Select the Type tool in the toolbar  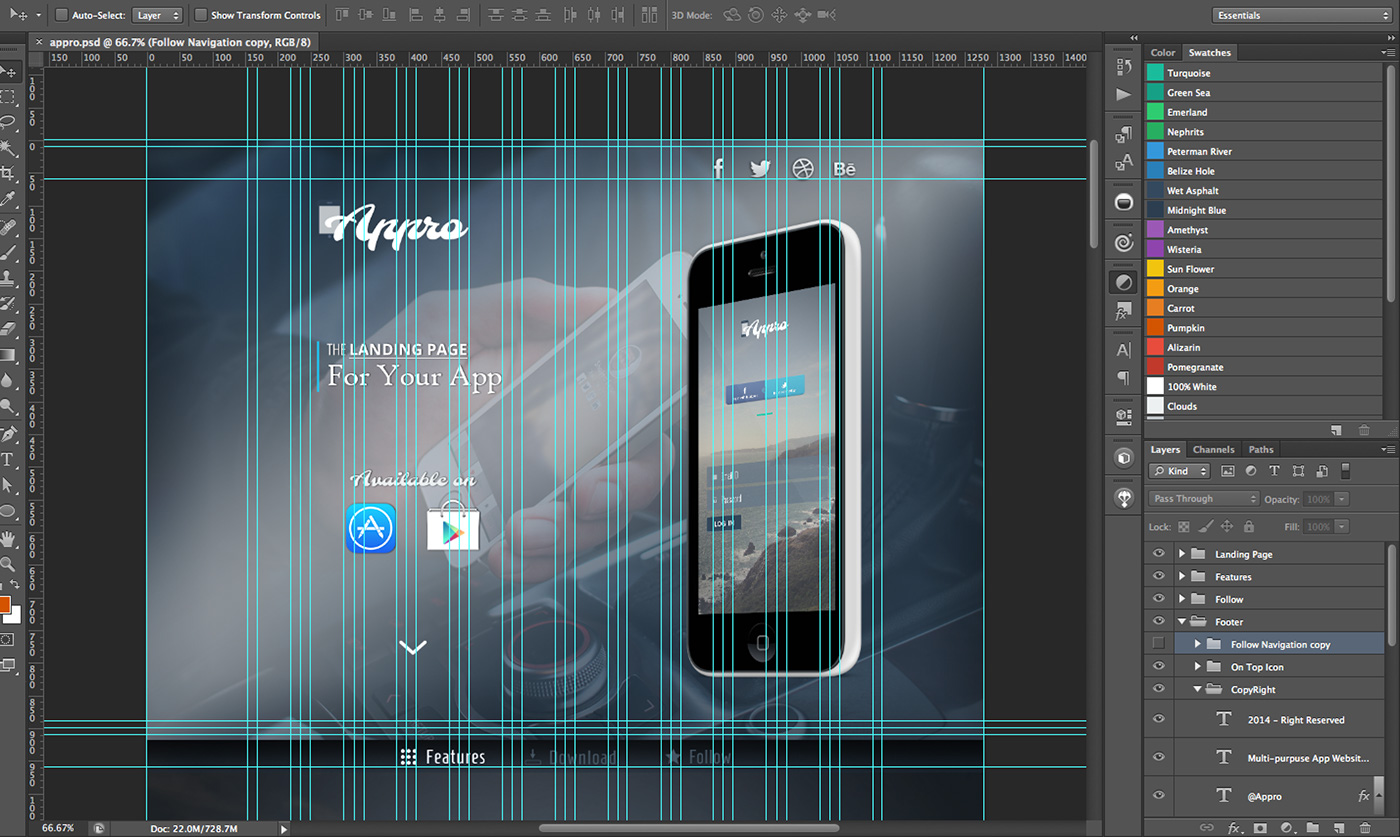(8, 460)
